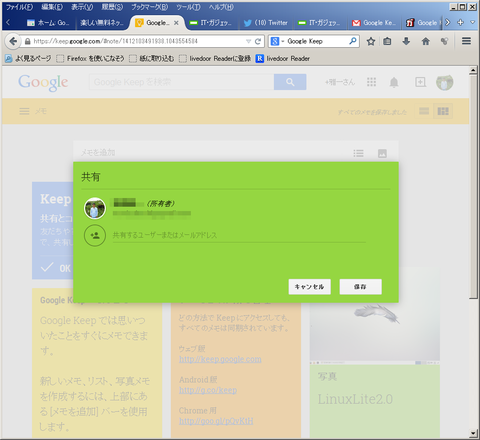480x440 pixels.
Task: Switch to the (10) Twitter tab
Action: pos(266,23)
